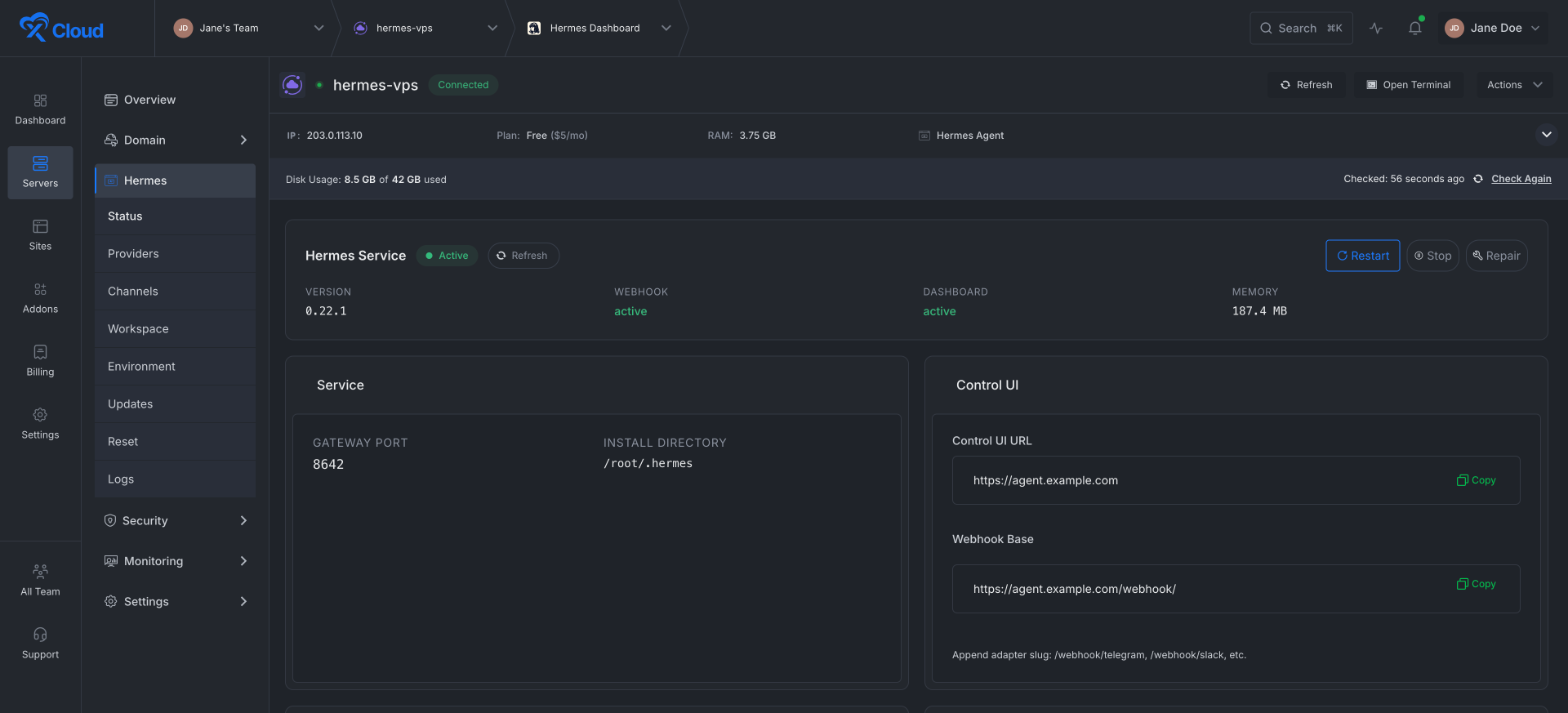
Task: Open the Jane Doe account menu chevron
Action: click(x=1535, y=28)
